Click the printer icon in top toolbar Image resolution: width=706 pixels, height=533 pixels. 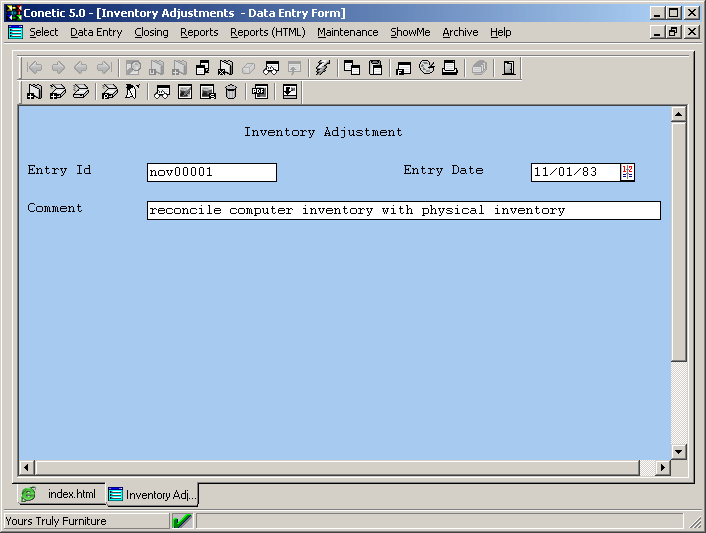450,68
